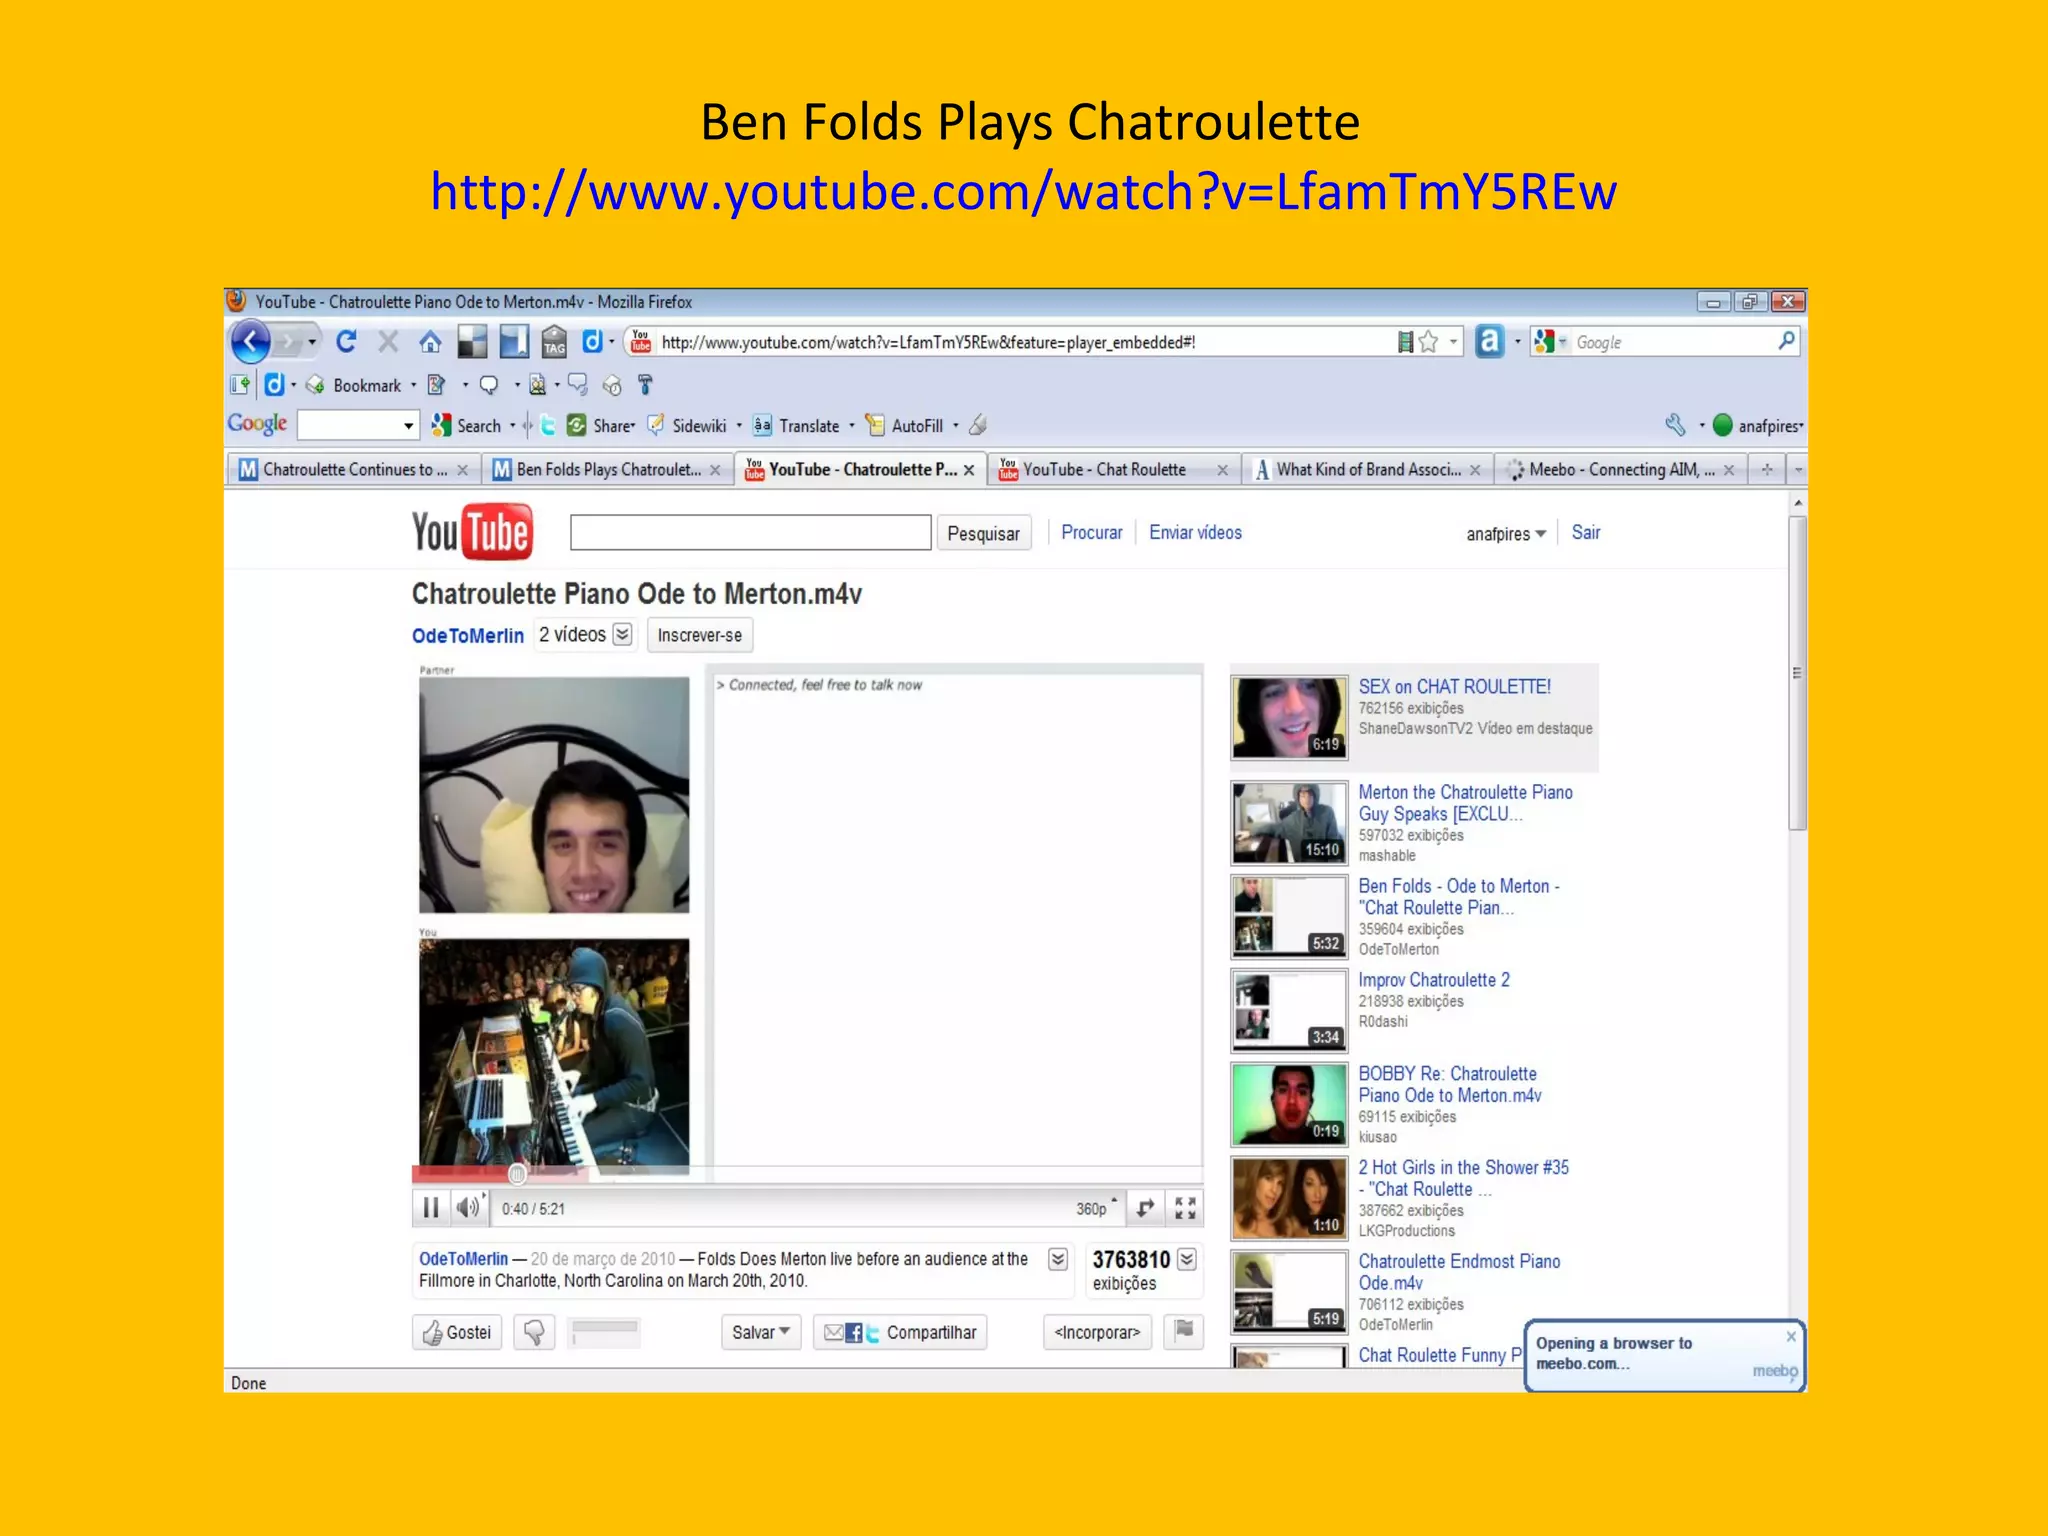Click the Compartilhar share button
This screenshot has width=2048, height=1536.
[900, 1332]
